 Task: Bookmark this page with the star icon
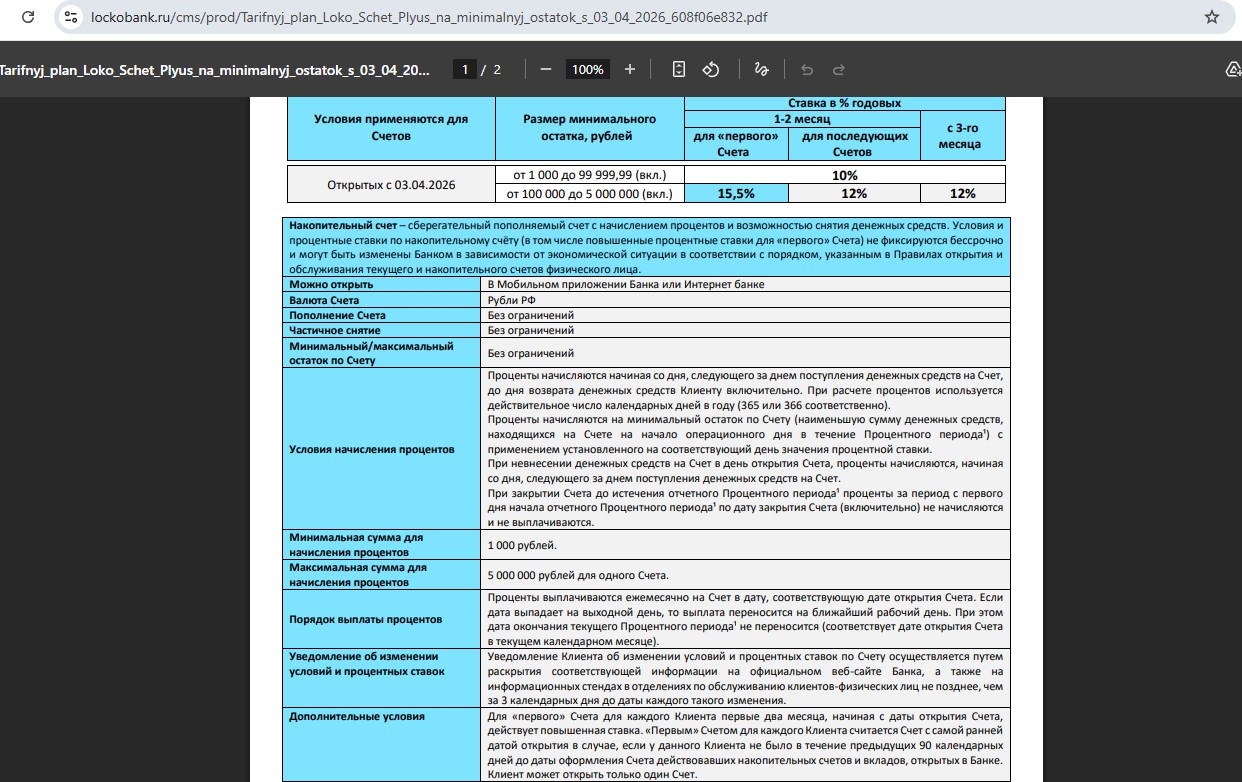[x=1211, y=17]
